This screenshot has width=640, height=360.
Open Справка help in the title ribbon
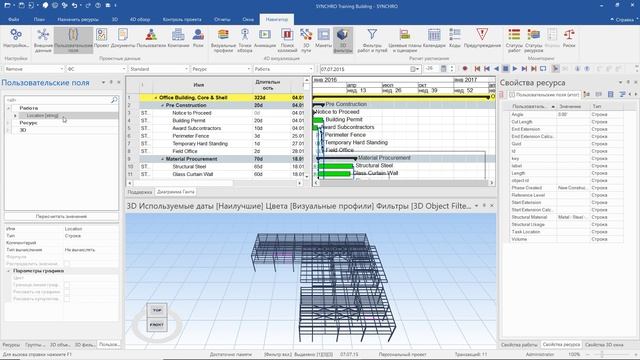coord(622,19)
